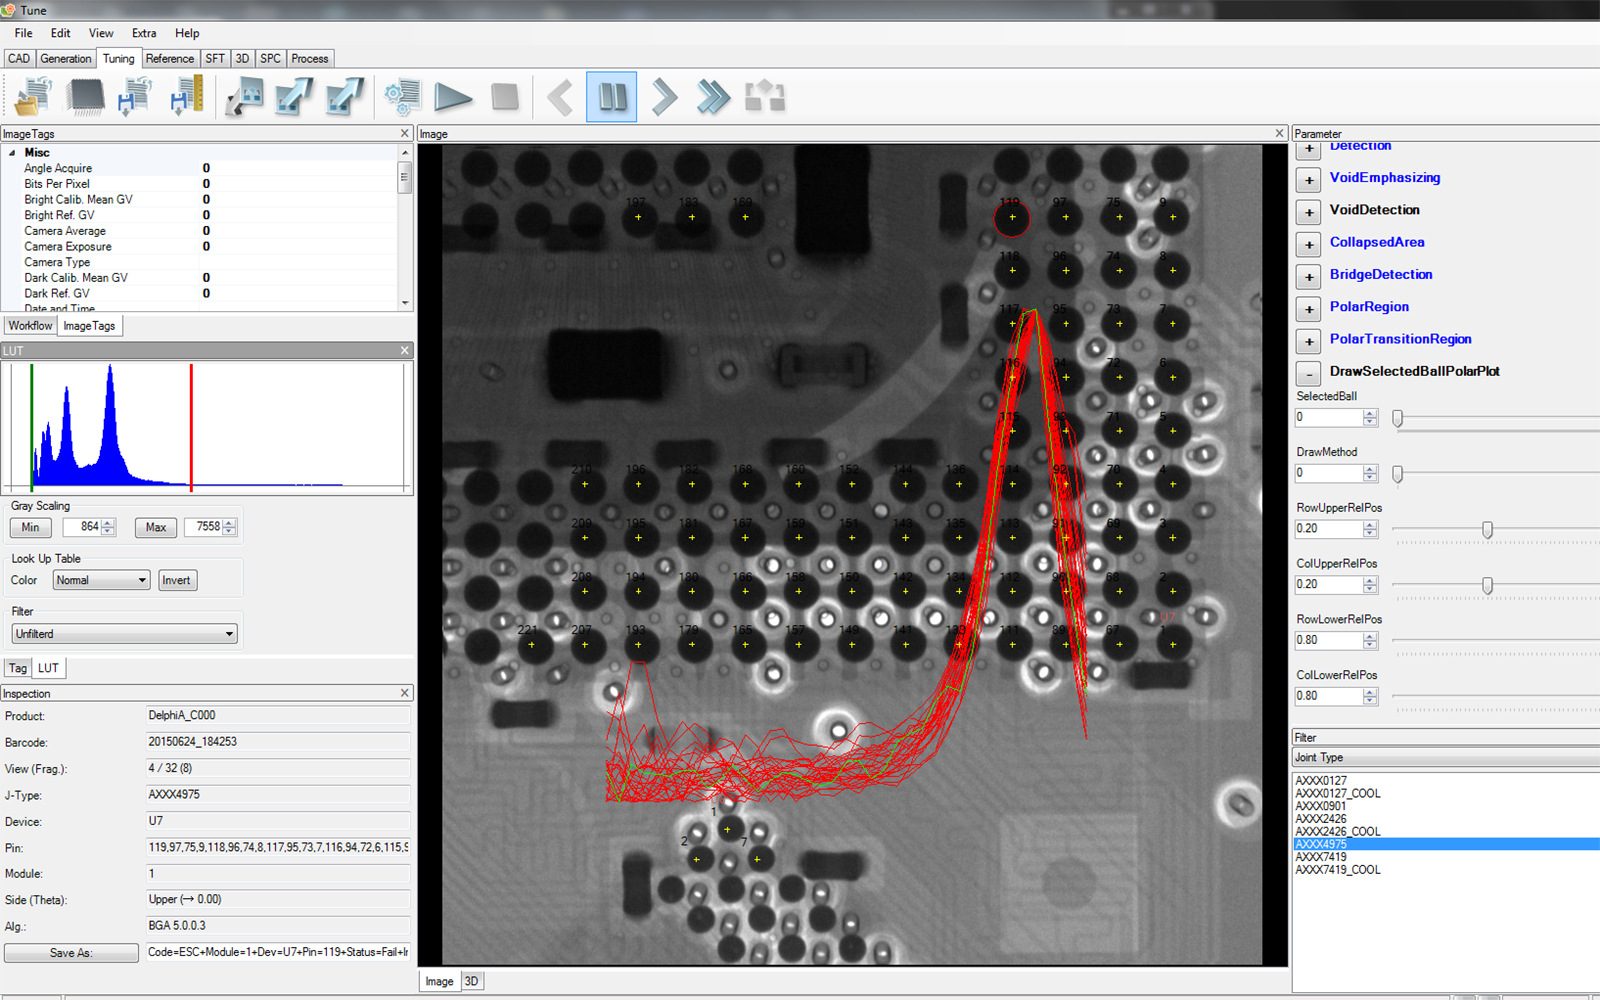Click the RowUpperRelPos slider handle
This screenshot has height=1000, width=1600.
[1487, 530]
